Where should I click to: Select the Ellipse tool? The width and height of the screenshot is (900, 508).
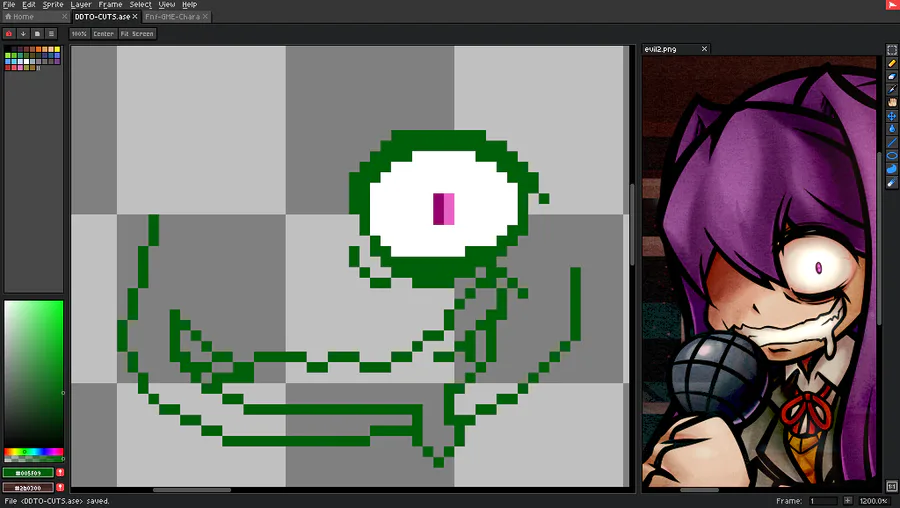(x=891, y=156)
